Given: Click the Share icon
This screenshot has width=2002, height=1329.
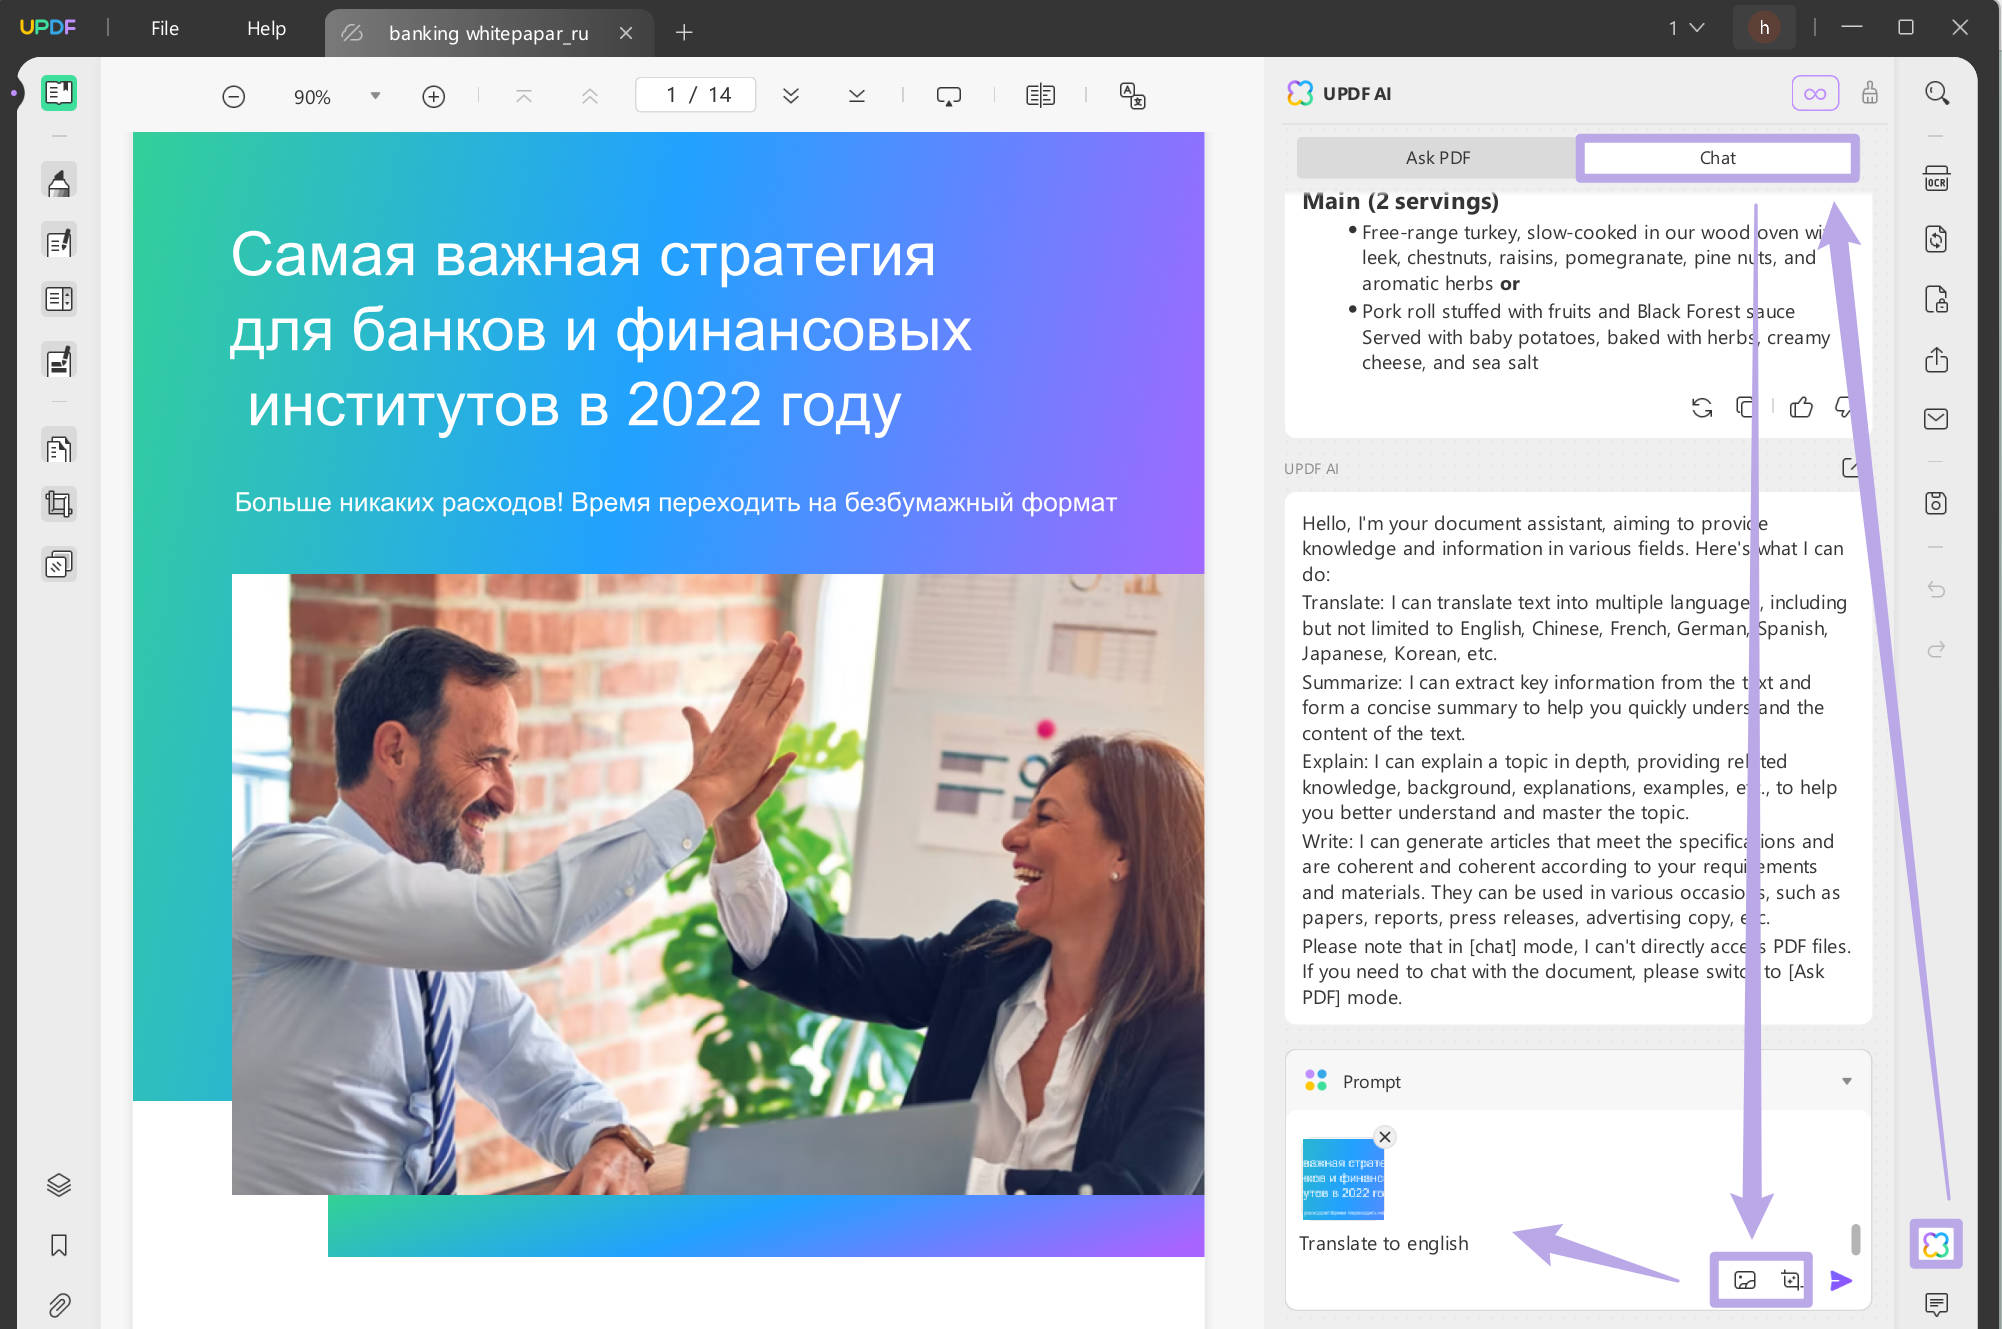Looking at the screenshot, I should pyautogui.click(x=1937, y=360).
